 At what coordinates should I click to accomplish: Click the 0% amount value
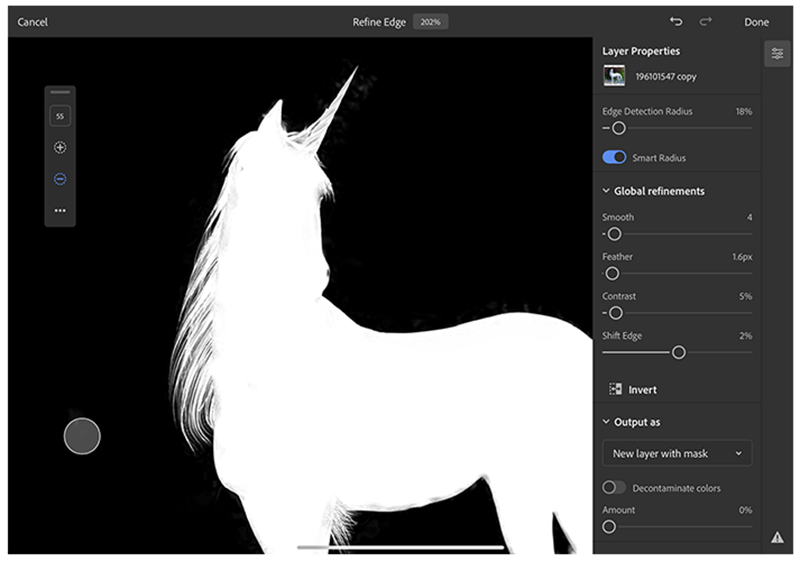tap(745, 510)
